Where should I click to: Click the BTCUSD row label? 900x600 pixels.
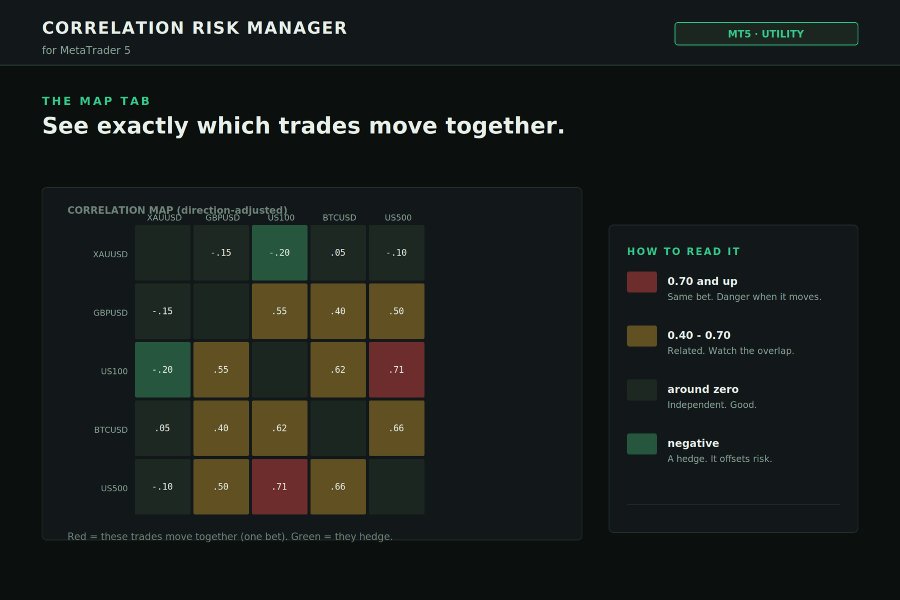(x=111, y=429)
